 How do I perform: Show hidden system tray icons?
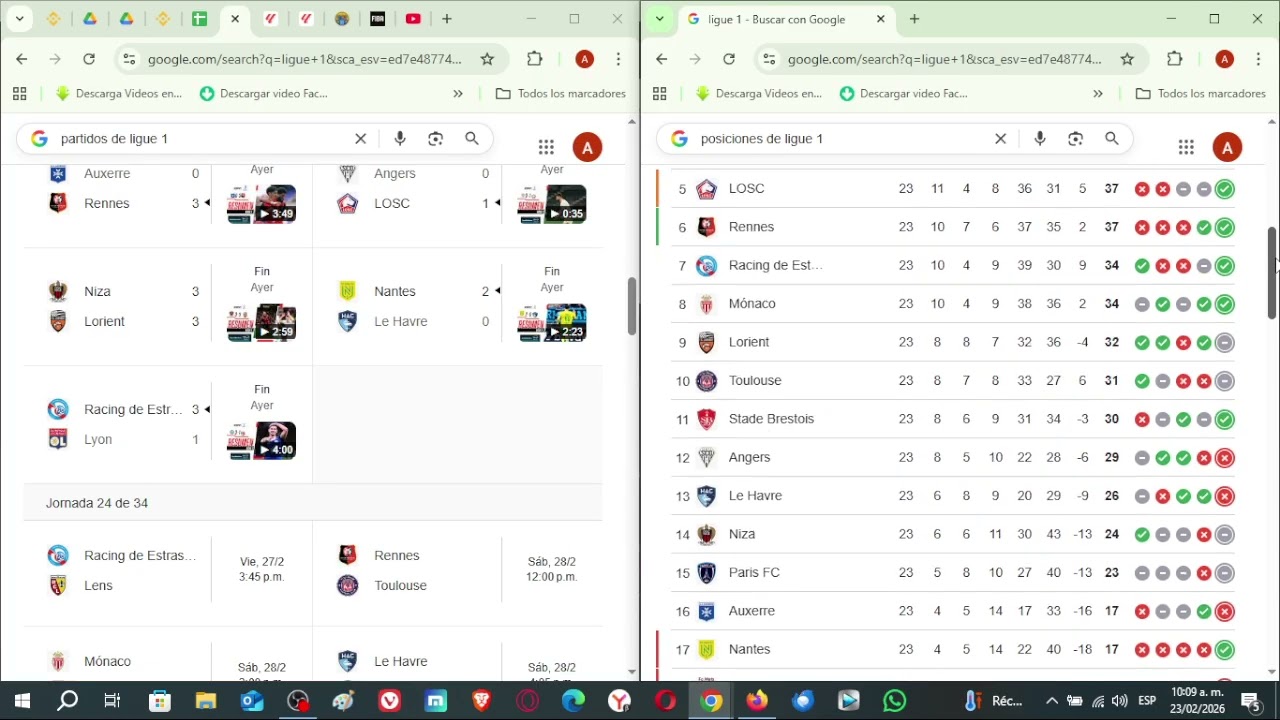coord(1050,701)
